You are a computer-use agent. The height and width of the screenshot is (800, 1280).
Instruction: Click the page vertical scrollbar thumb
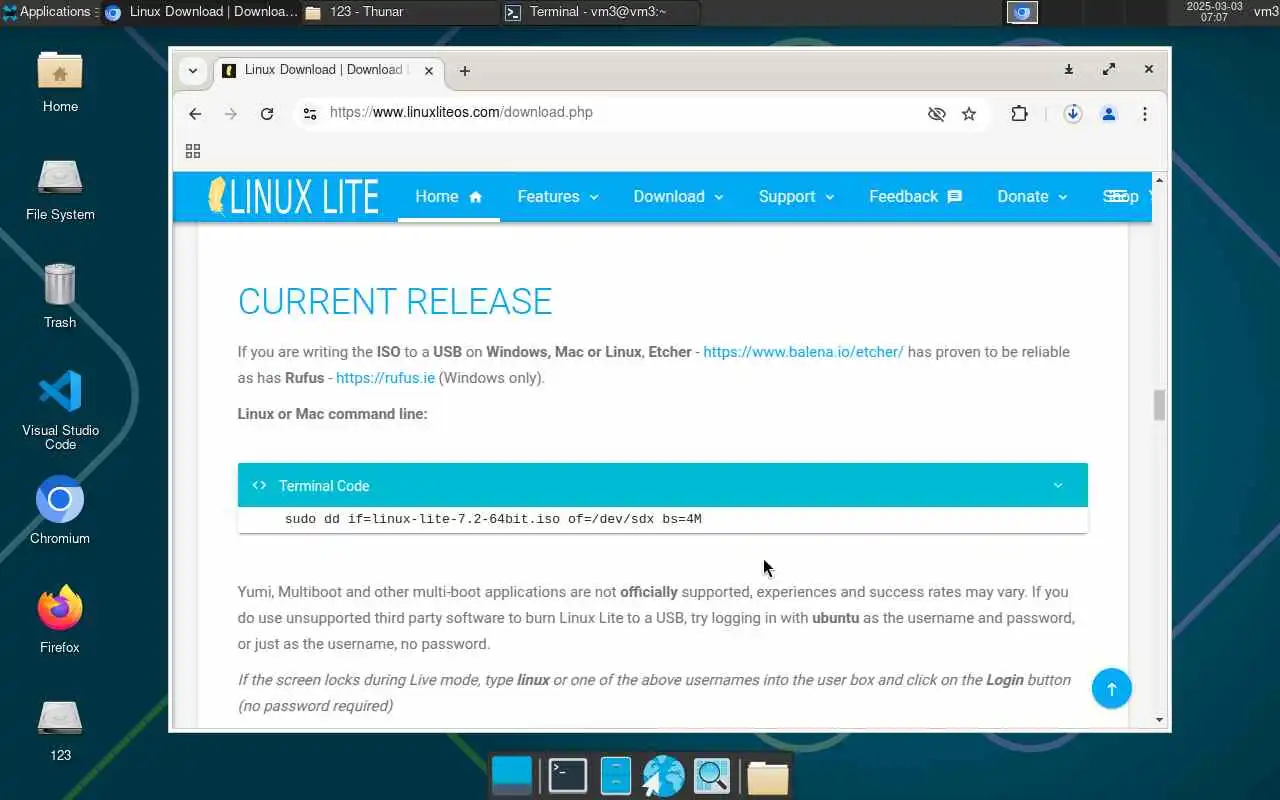click(x=1160, y=405)
